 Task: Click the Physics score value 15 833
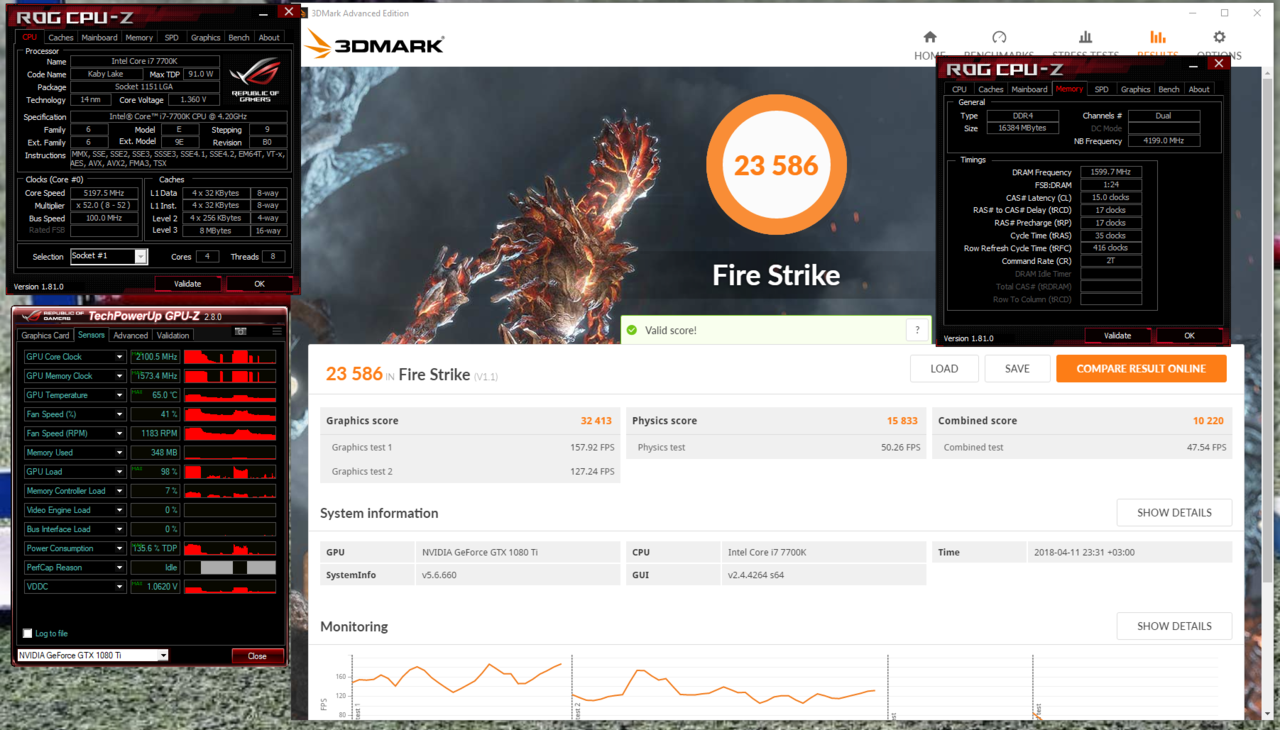902,421
